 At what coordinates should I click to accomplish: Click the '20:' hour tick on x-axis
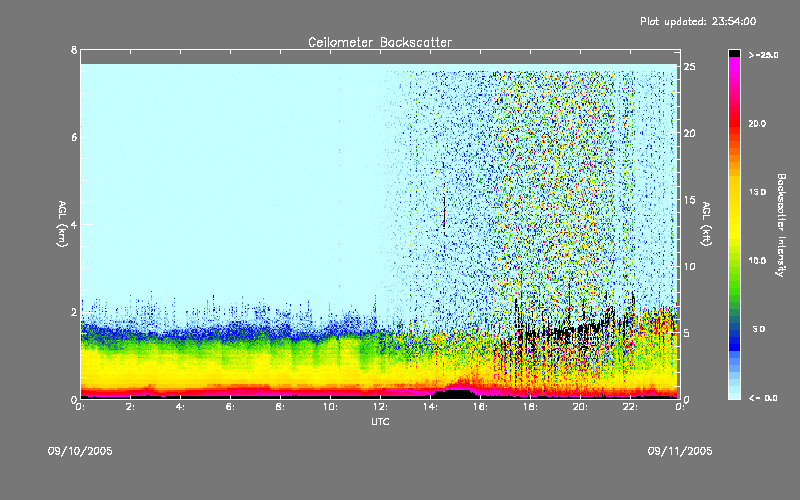(x=580, y=407)
